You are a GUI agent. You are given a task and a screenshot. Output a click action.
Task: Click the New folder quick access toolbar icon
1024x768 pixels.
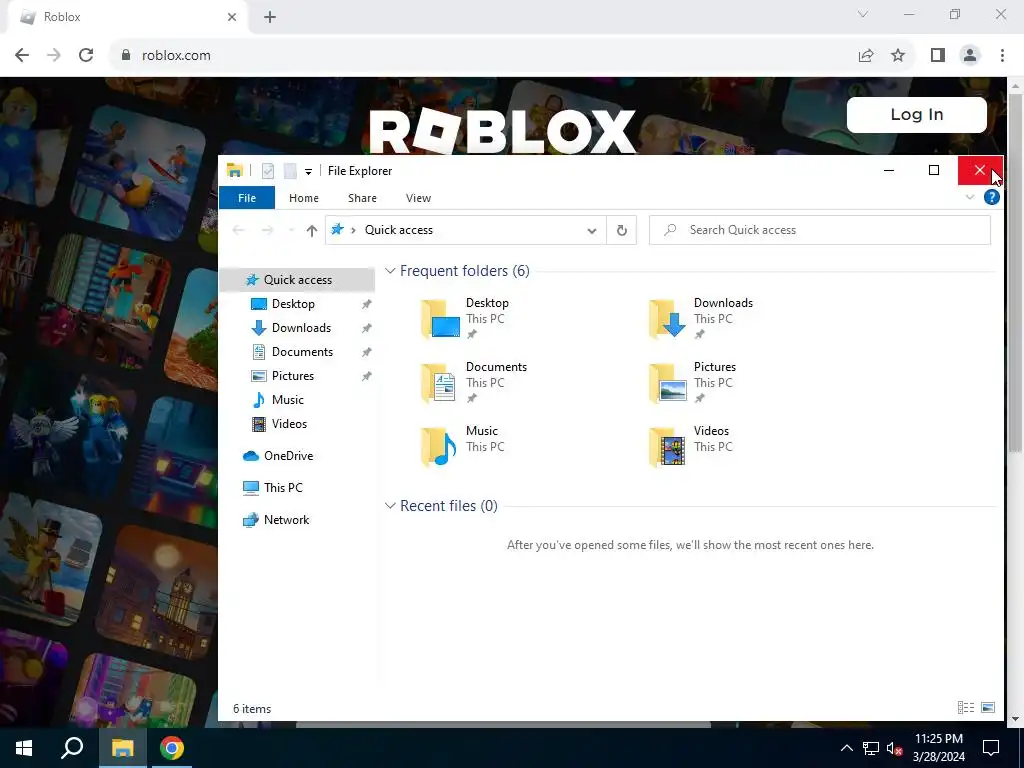290,171
